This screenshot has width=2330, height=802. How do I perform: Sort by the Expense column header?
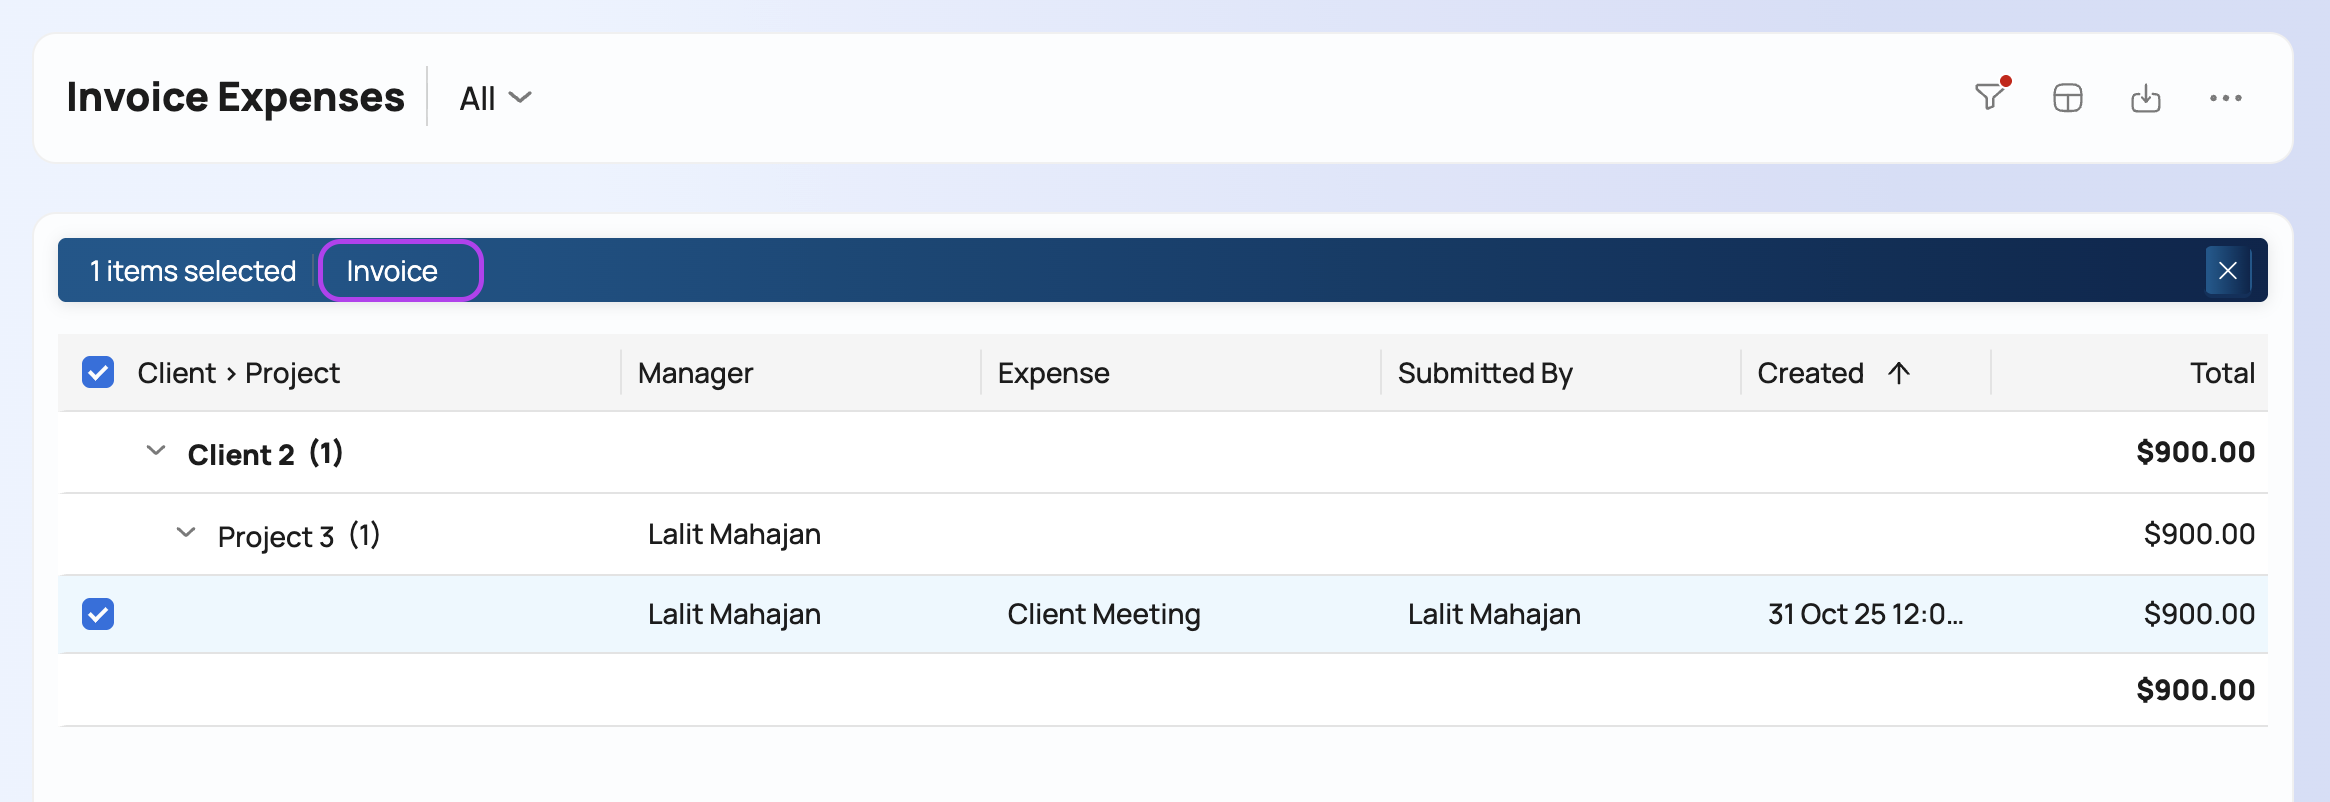coord(1053,373)
